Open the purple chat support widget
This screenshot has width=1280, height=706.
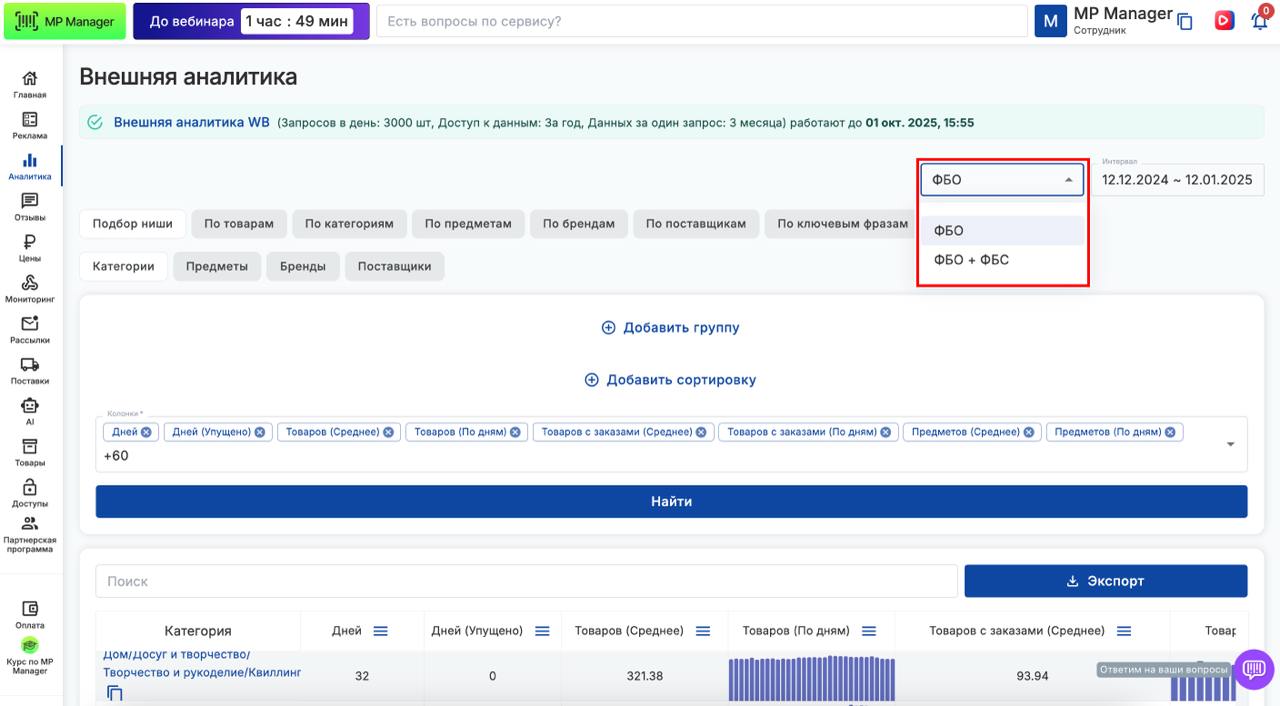1253,669
